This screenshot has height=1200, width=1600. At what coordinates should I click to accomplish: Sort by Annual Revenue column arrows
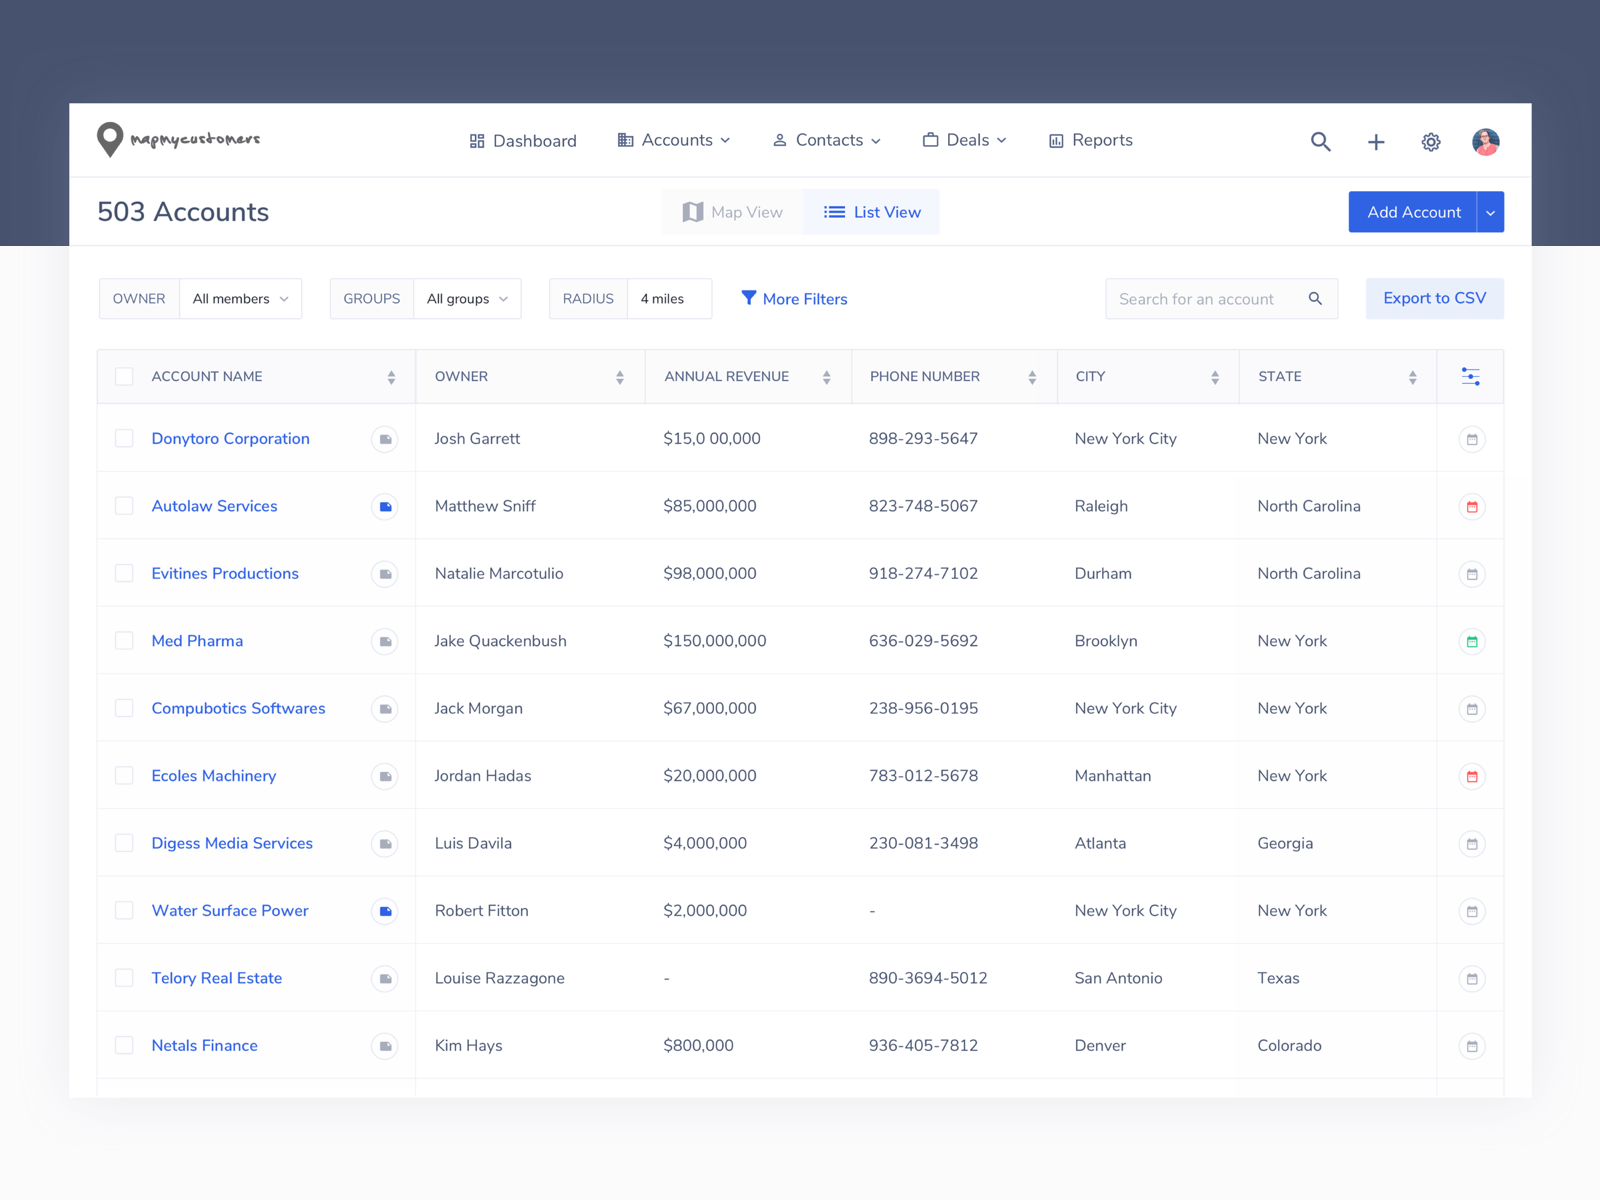click(x=826, y=376)
